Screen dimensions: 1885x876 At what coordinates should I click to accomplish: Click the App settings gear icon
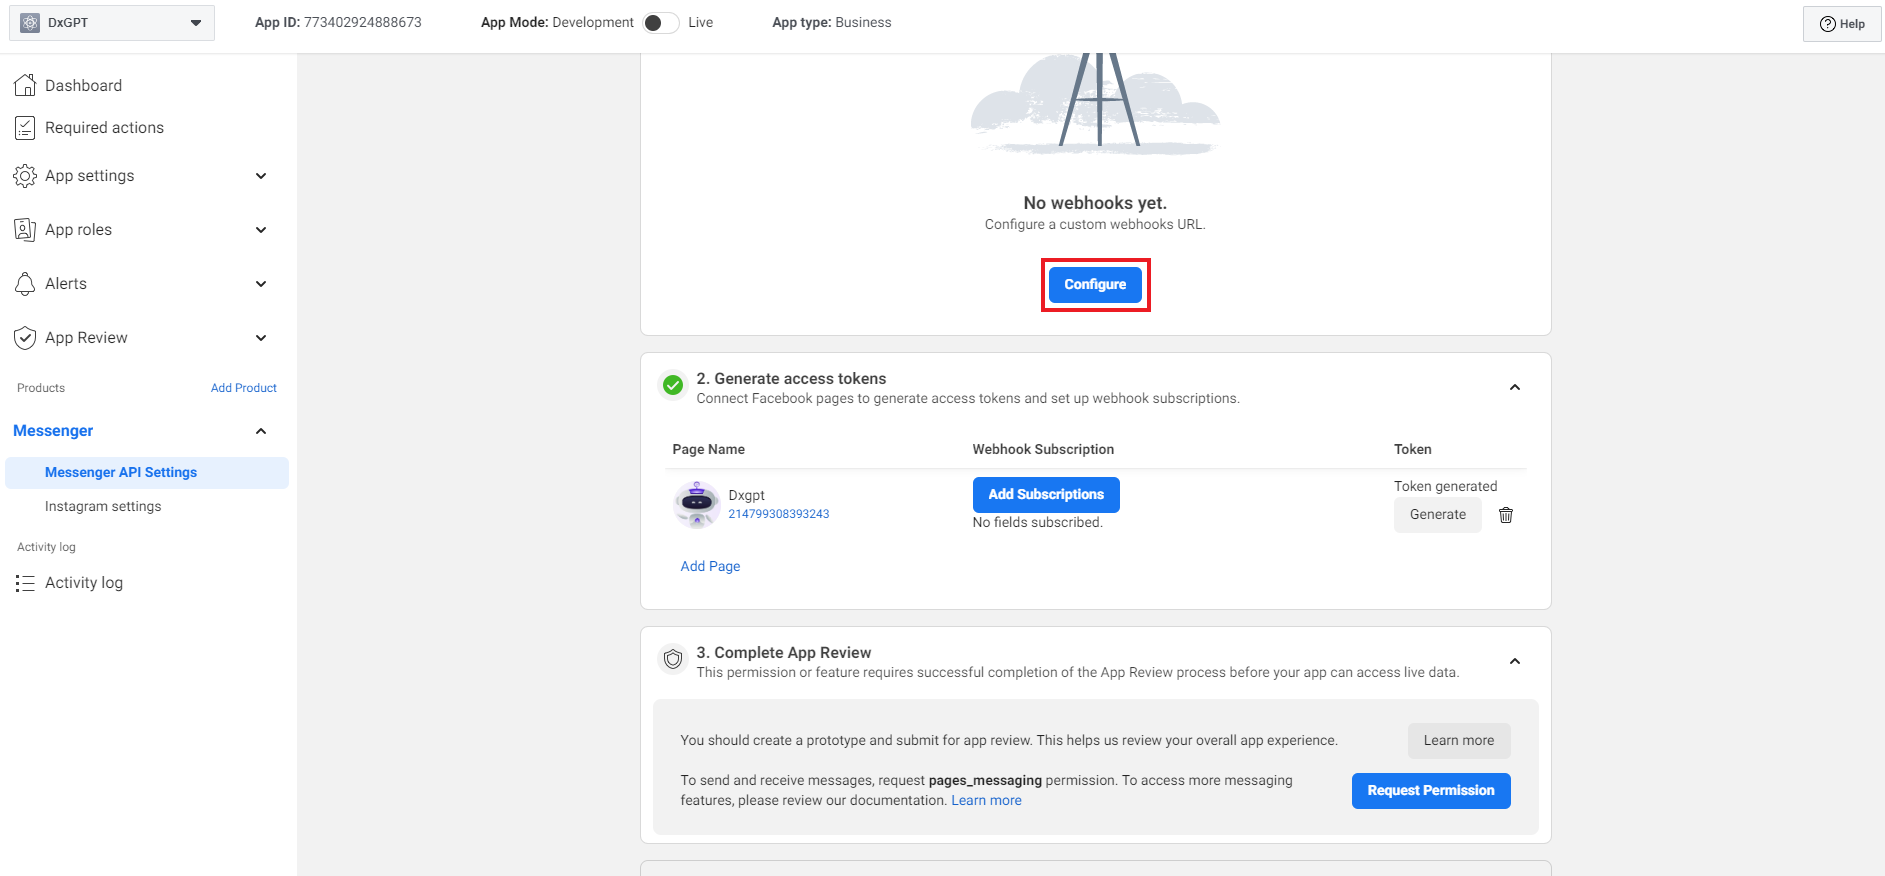[x=25, y=176]
